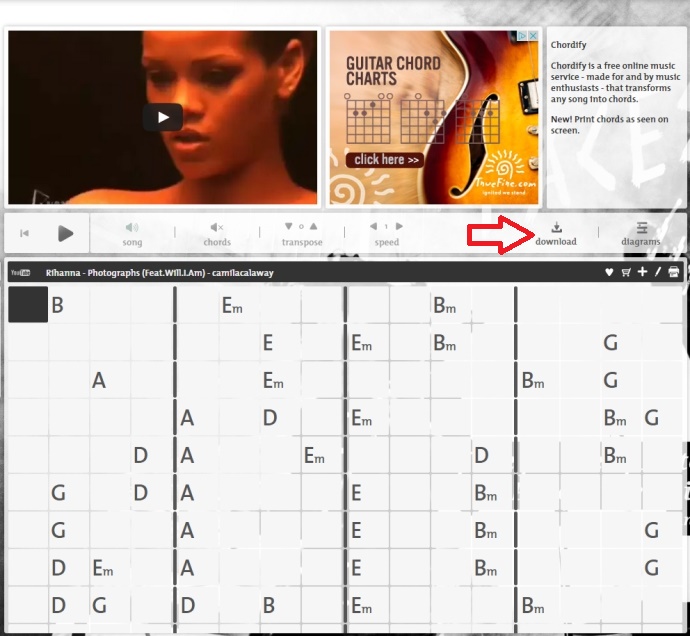
Task: Toggle the muted chords speaker
Action: (217, 227)
